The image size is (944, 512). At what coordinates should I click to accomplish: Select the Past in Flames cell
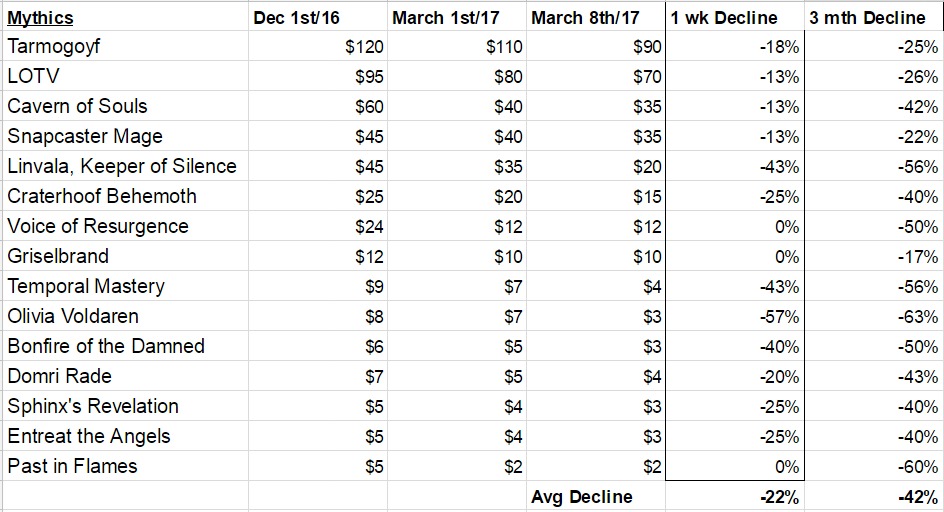coord(125,466)
